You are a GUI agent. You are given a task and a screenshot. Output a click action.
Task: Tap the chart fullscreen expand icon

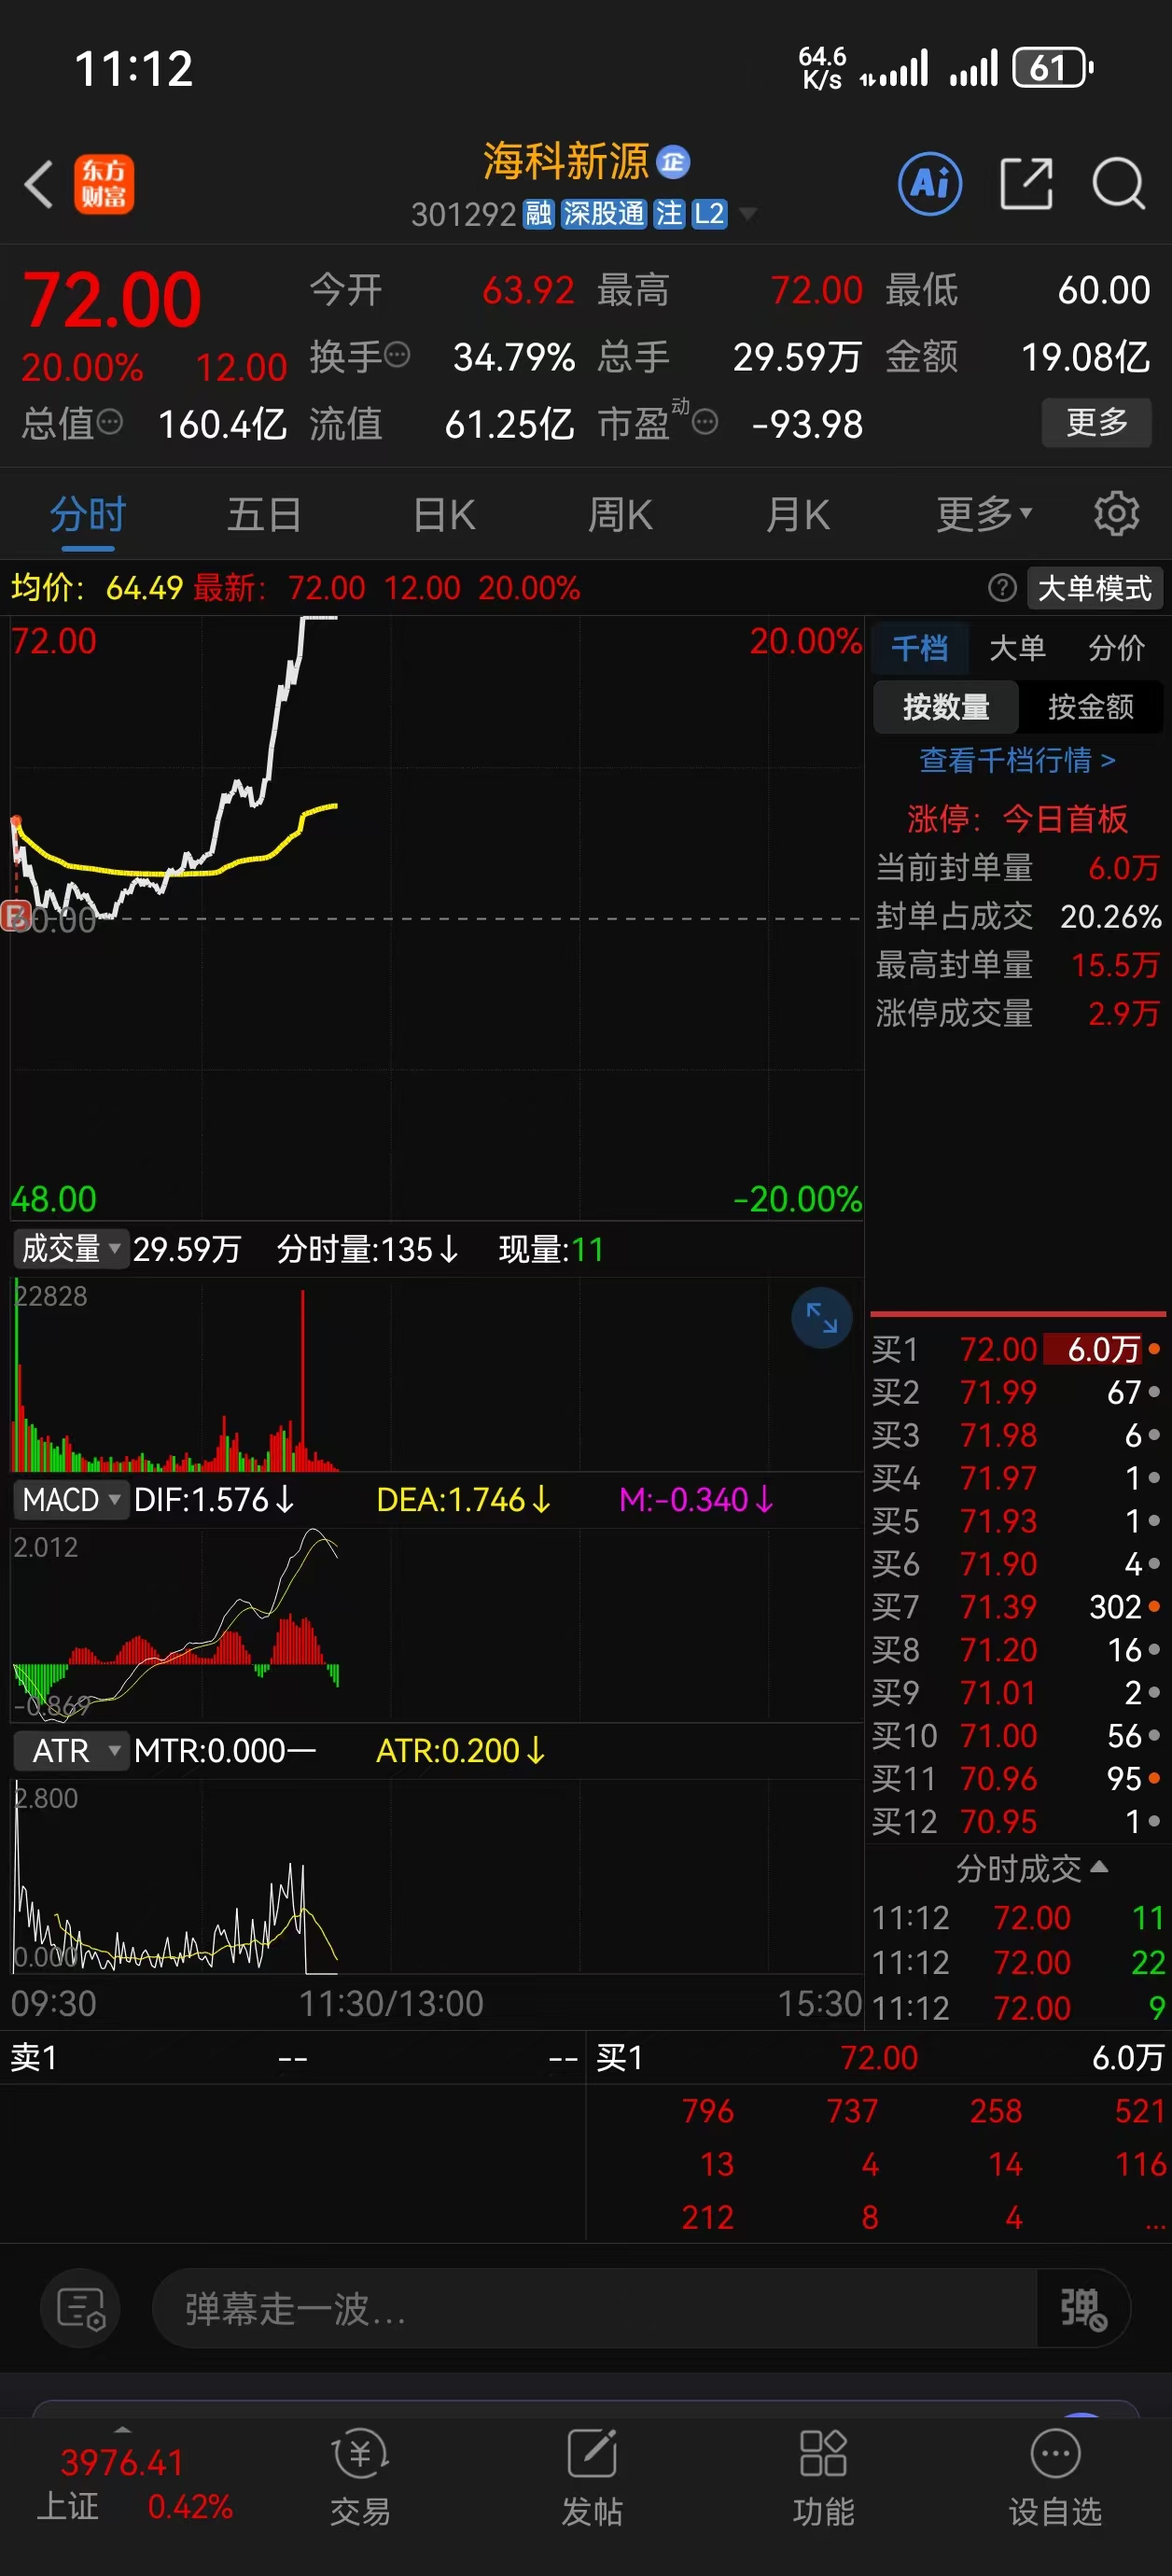coord(821,1317)
